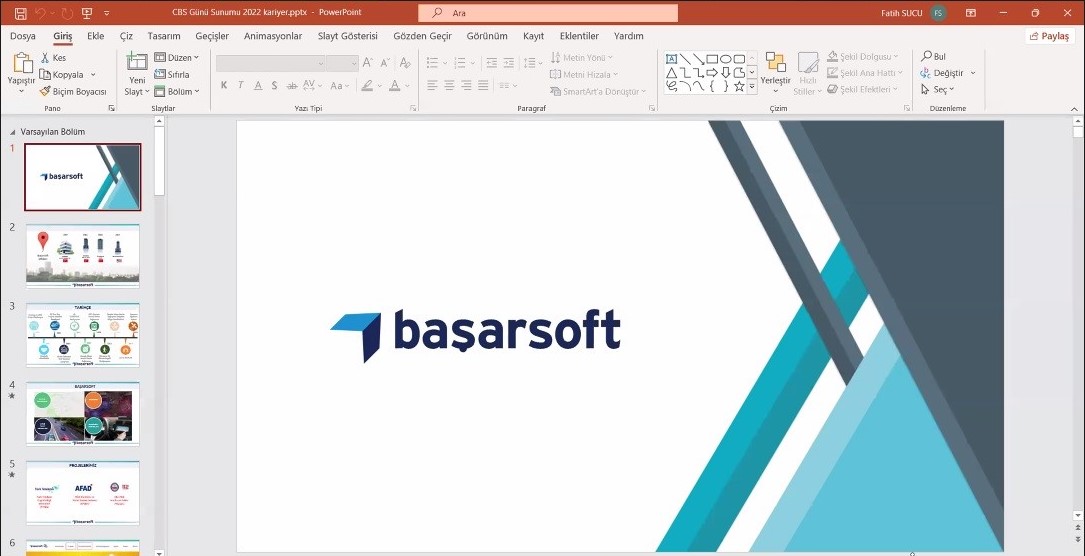Select the down arrow shape in gallery
Image resolution: width=1085 pixels, height=556 pixels.
[x=726, y=73]
